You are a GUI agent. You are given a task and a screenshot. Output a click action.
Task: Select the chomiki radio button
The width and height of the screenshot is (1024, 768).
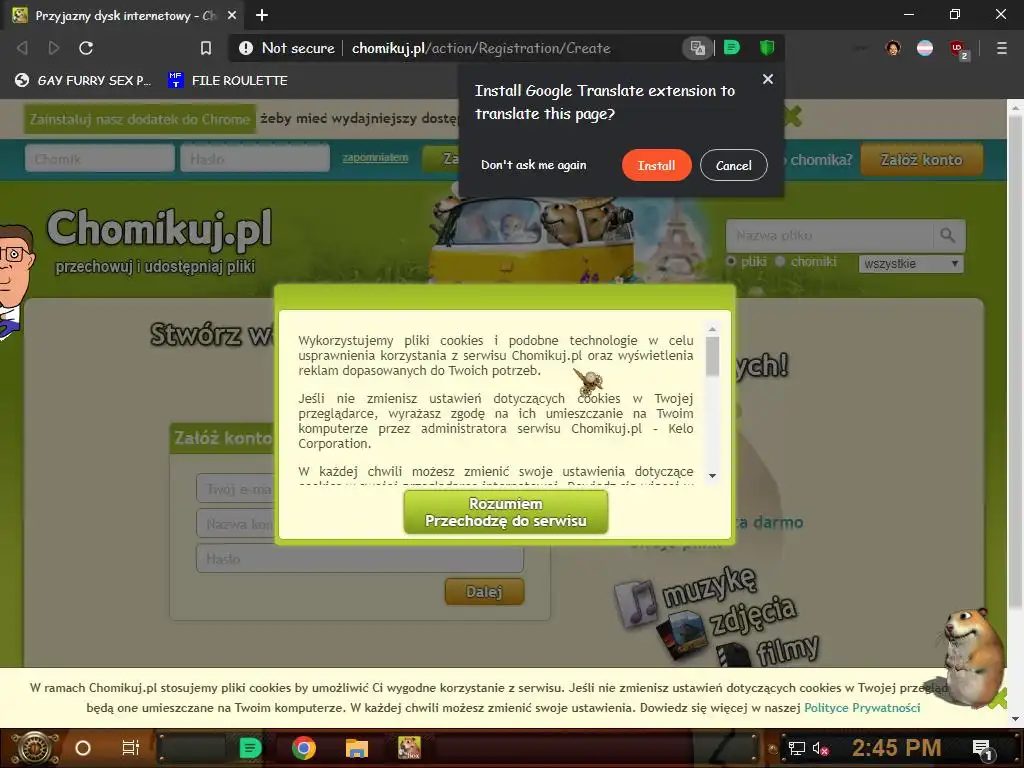click(x=780, y=261)
